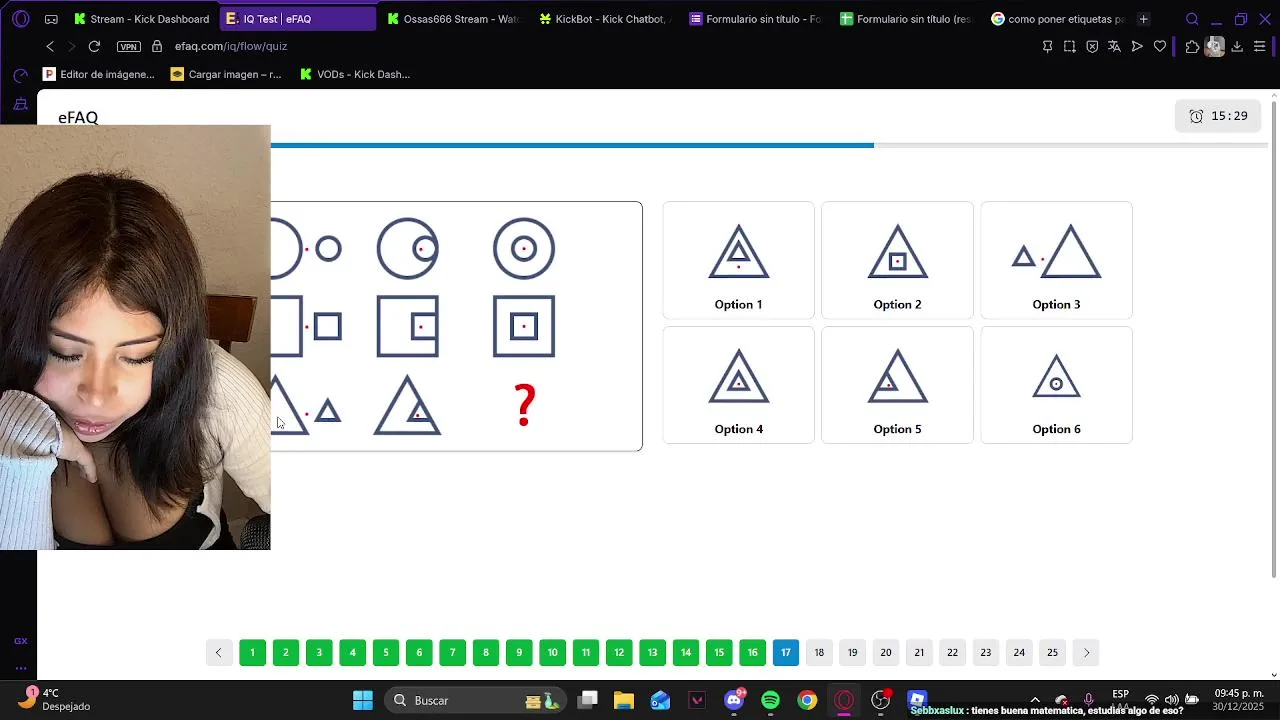Show hidden system tray icons
Screen dimensions: 1280x720
(x=1035, y=700)
